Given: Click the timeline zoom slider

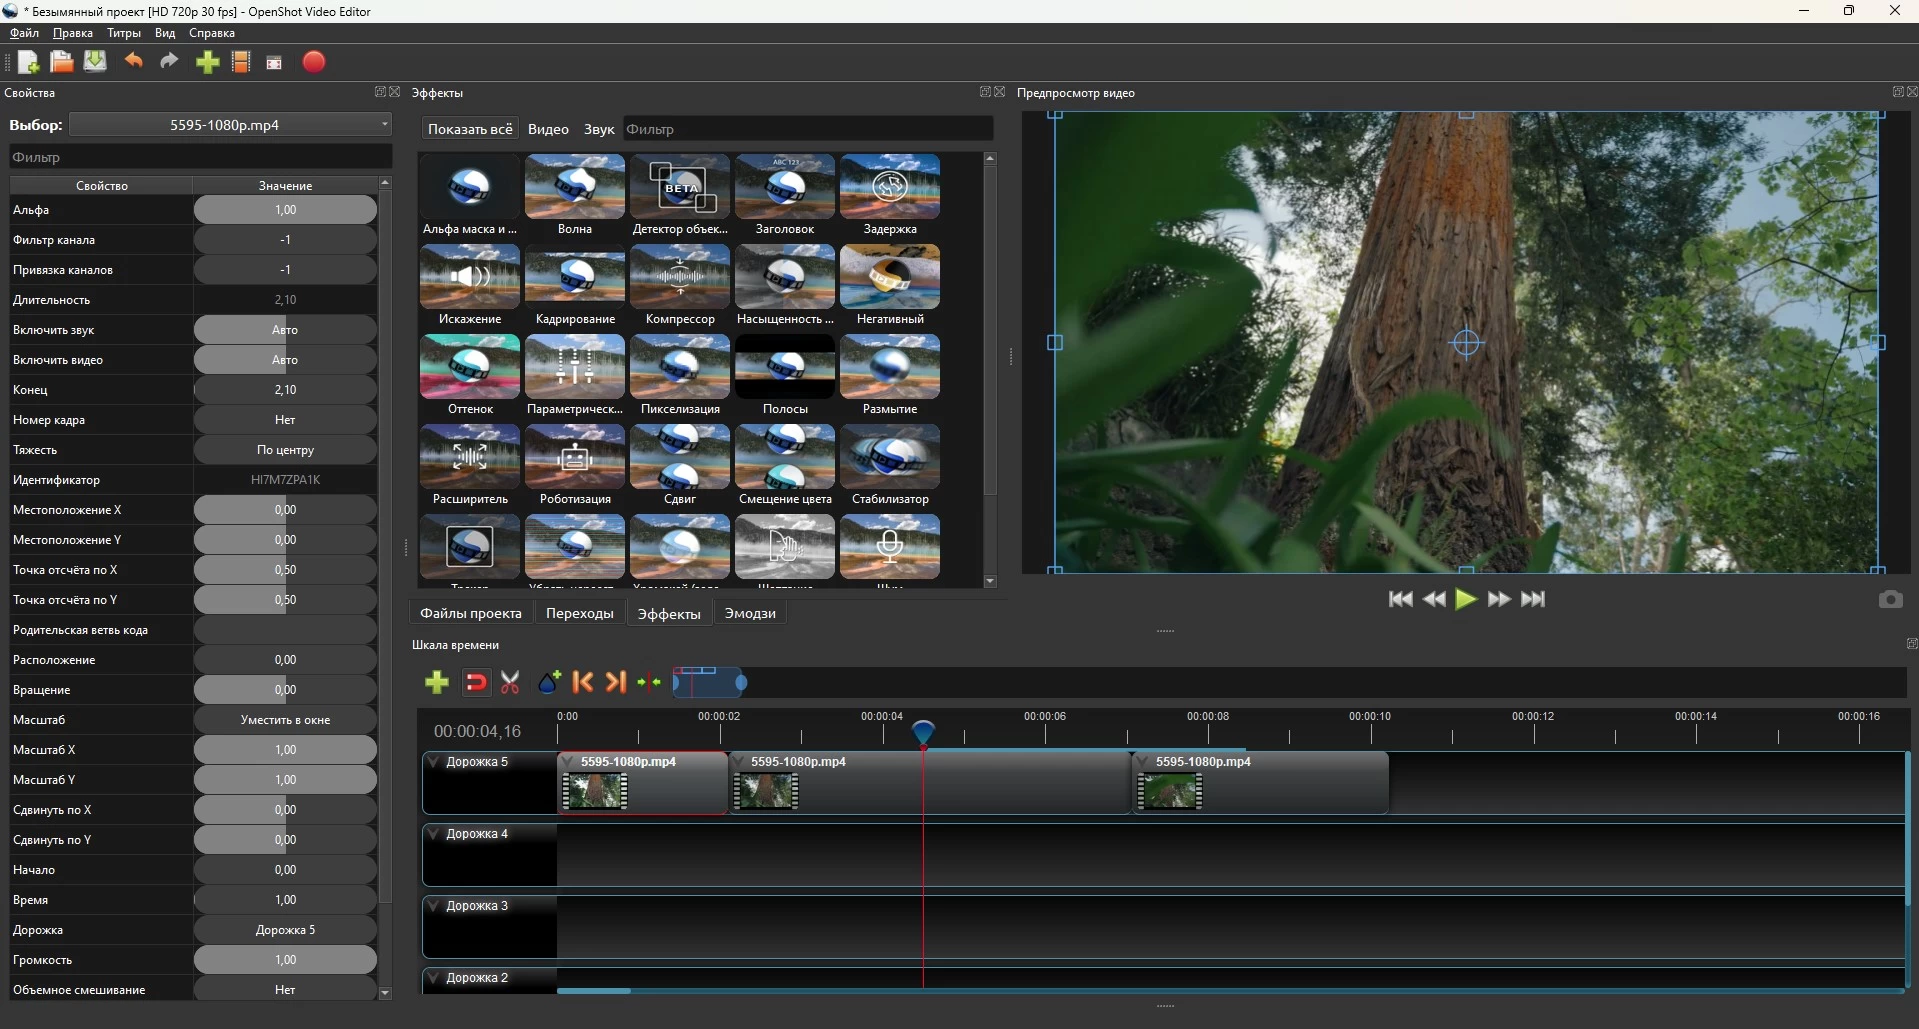Looking at the screenshot, I should pos(711,683).
